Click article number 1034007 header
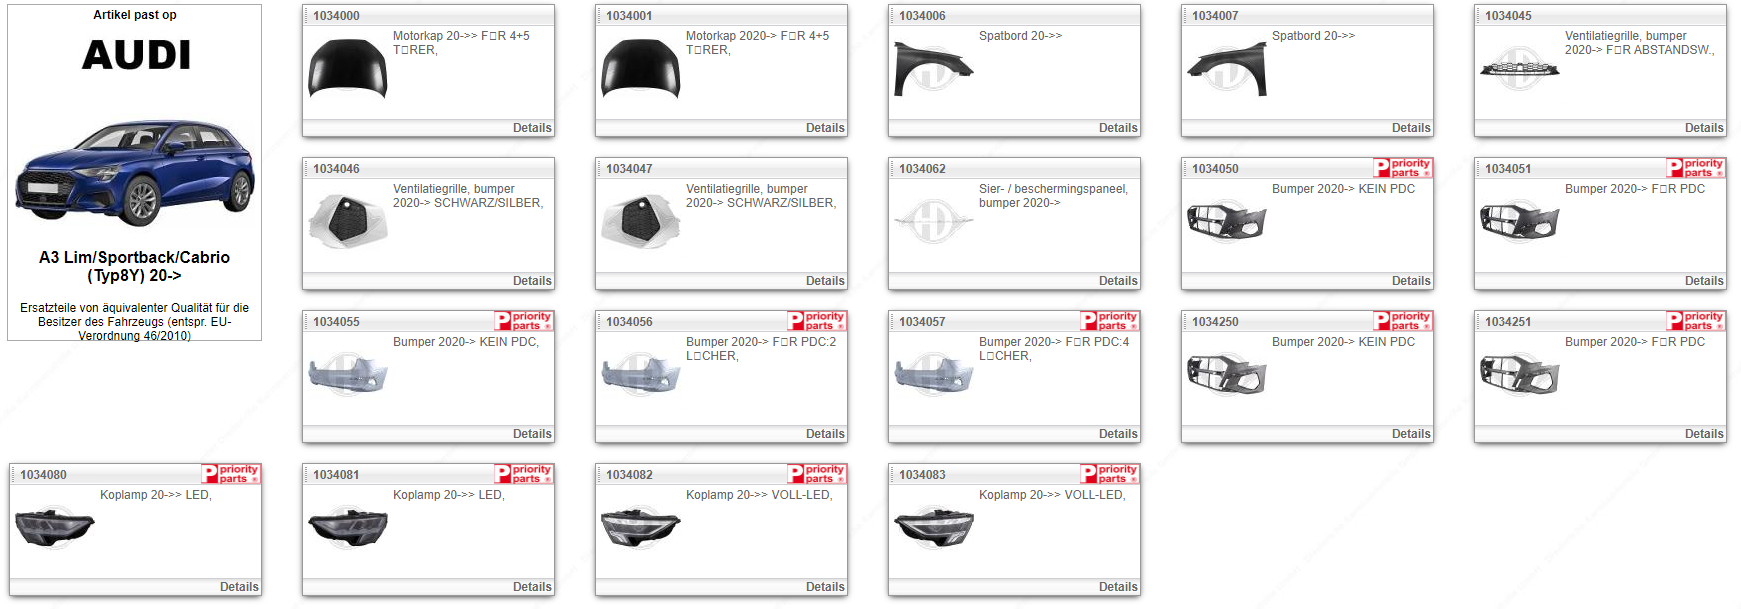The width and height of the screenshot is (1741, 609). (1215, 16)
